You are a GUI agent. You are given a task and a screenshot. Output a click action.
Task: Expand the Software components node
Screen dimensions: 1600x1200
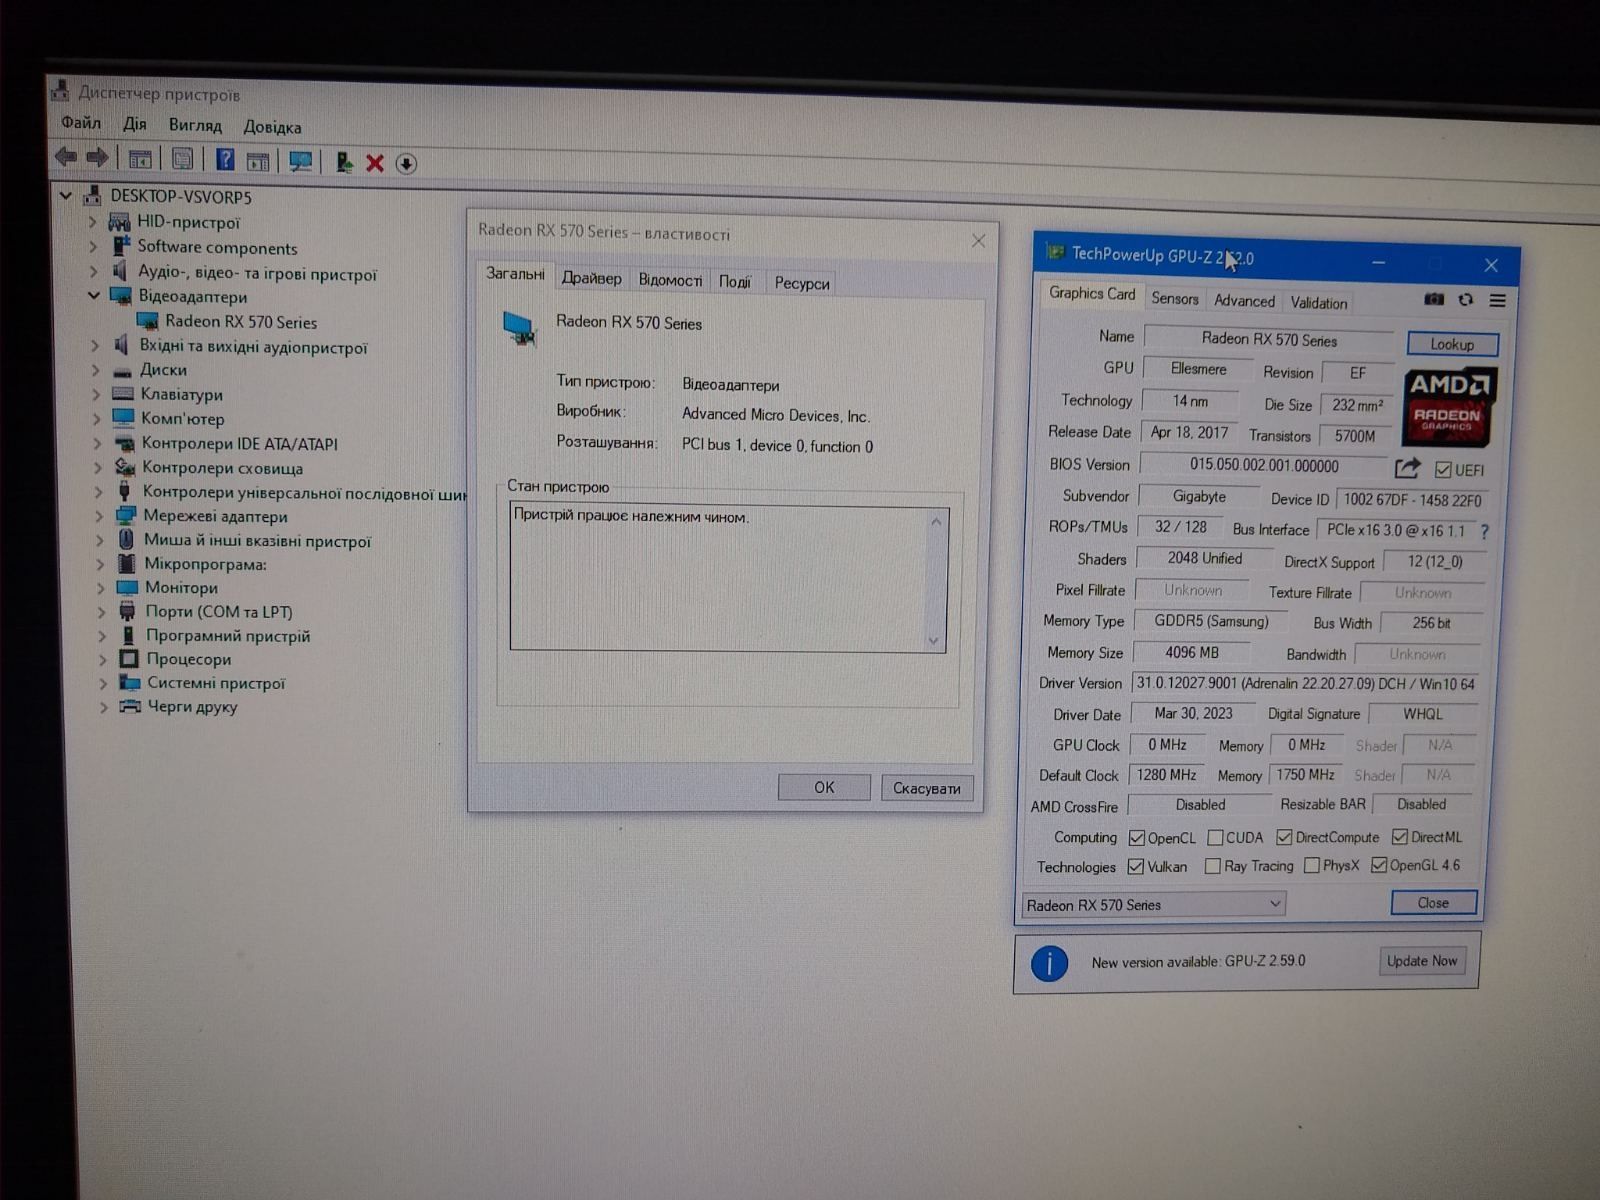pos(93,246)
